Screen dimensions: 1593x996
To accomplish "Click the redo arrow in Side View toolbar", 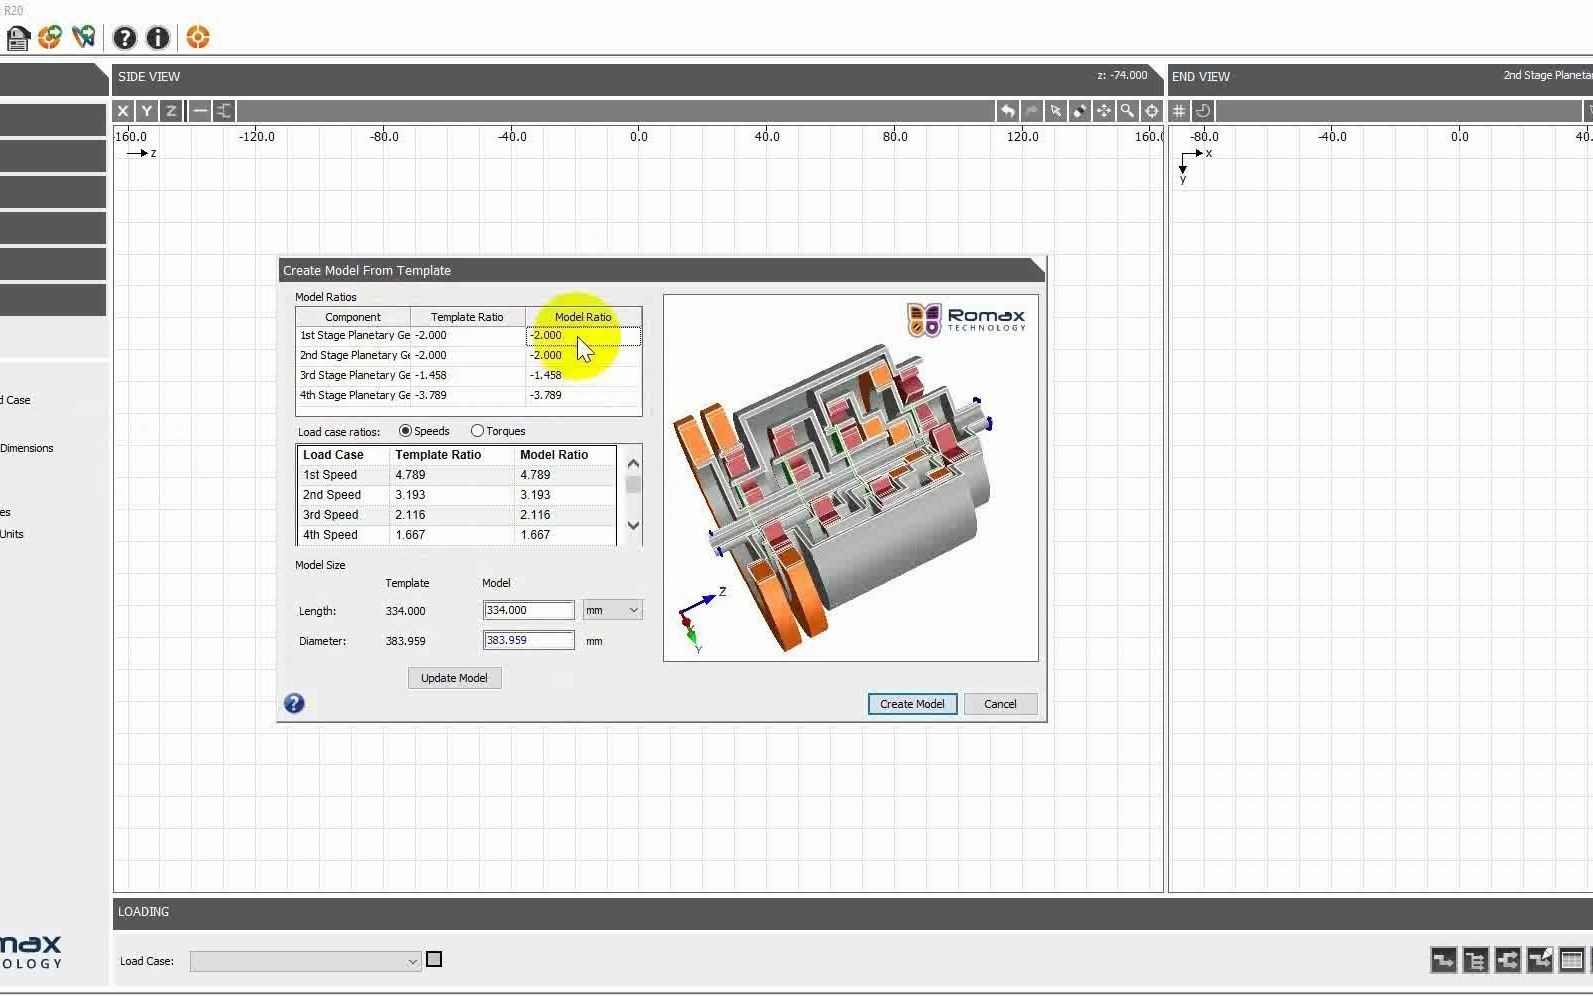I will 1031,111.
